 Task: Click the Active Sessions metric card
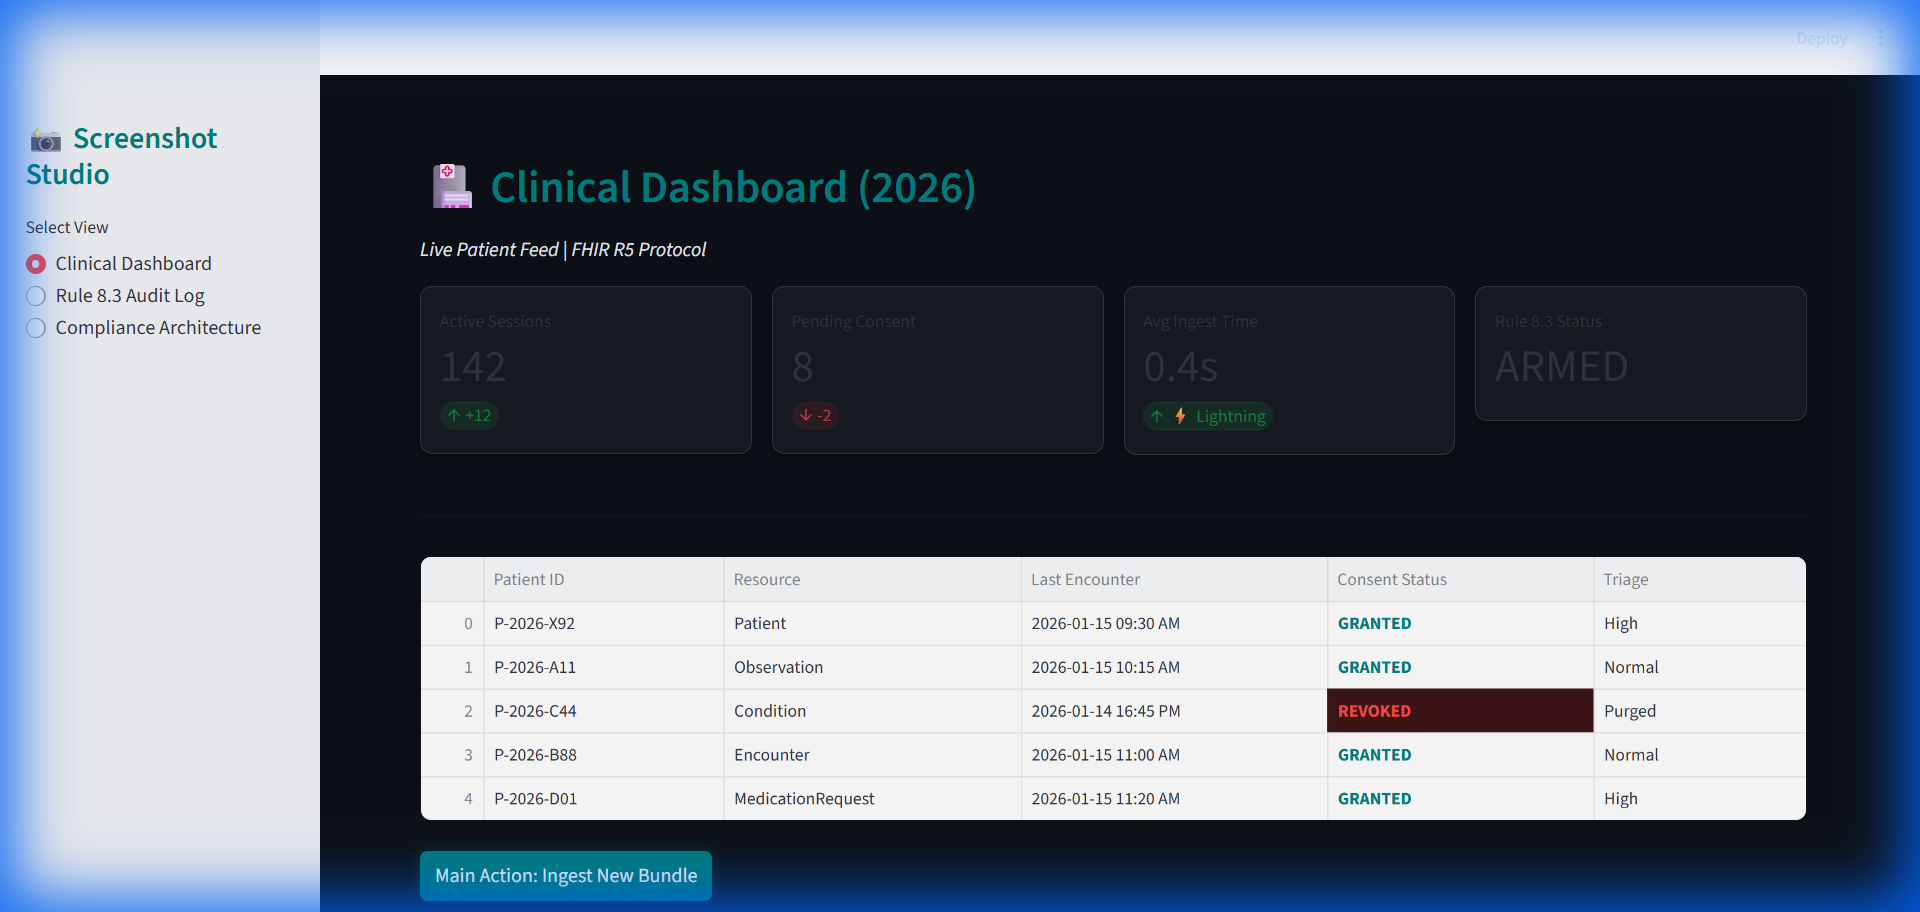coord(585,369)
